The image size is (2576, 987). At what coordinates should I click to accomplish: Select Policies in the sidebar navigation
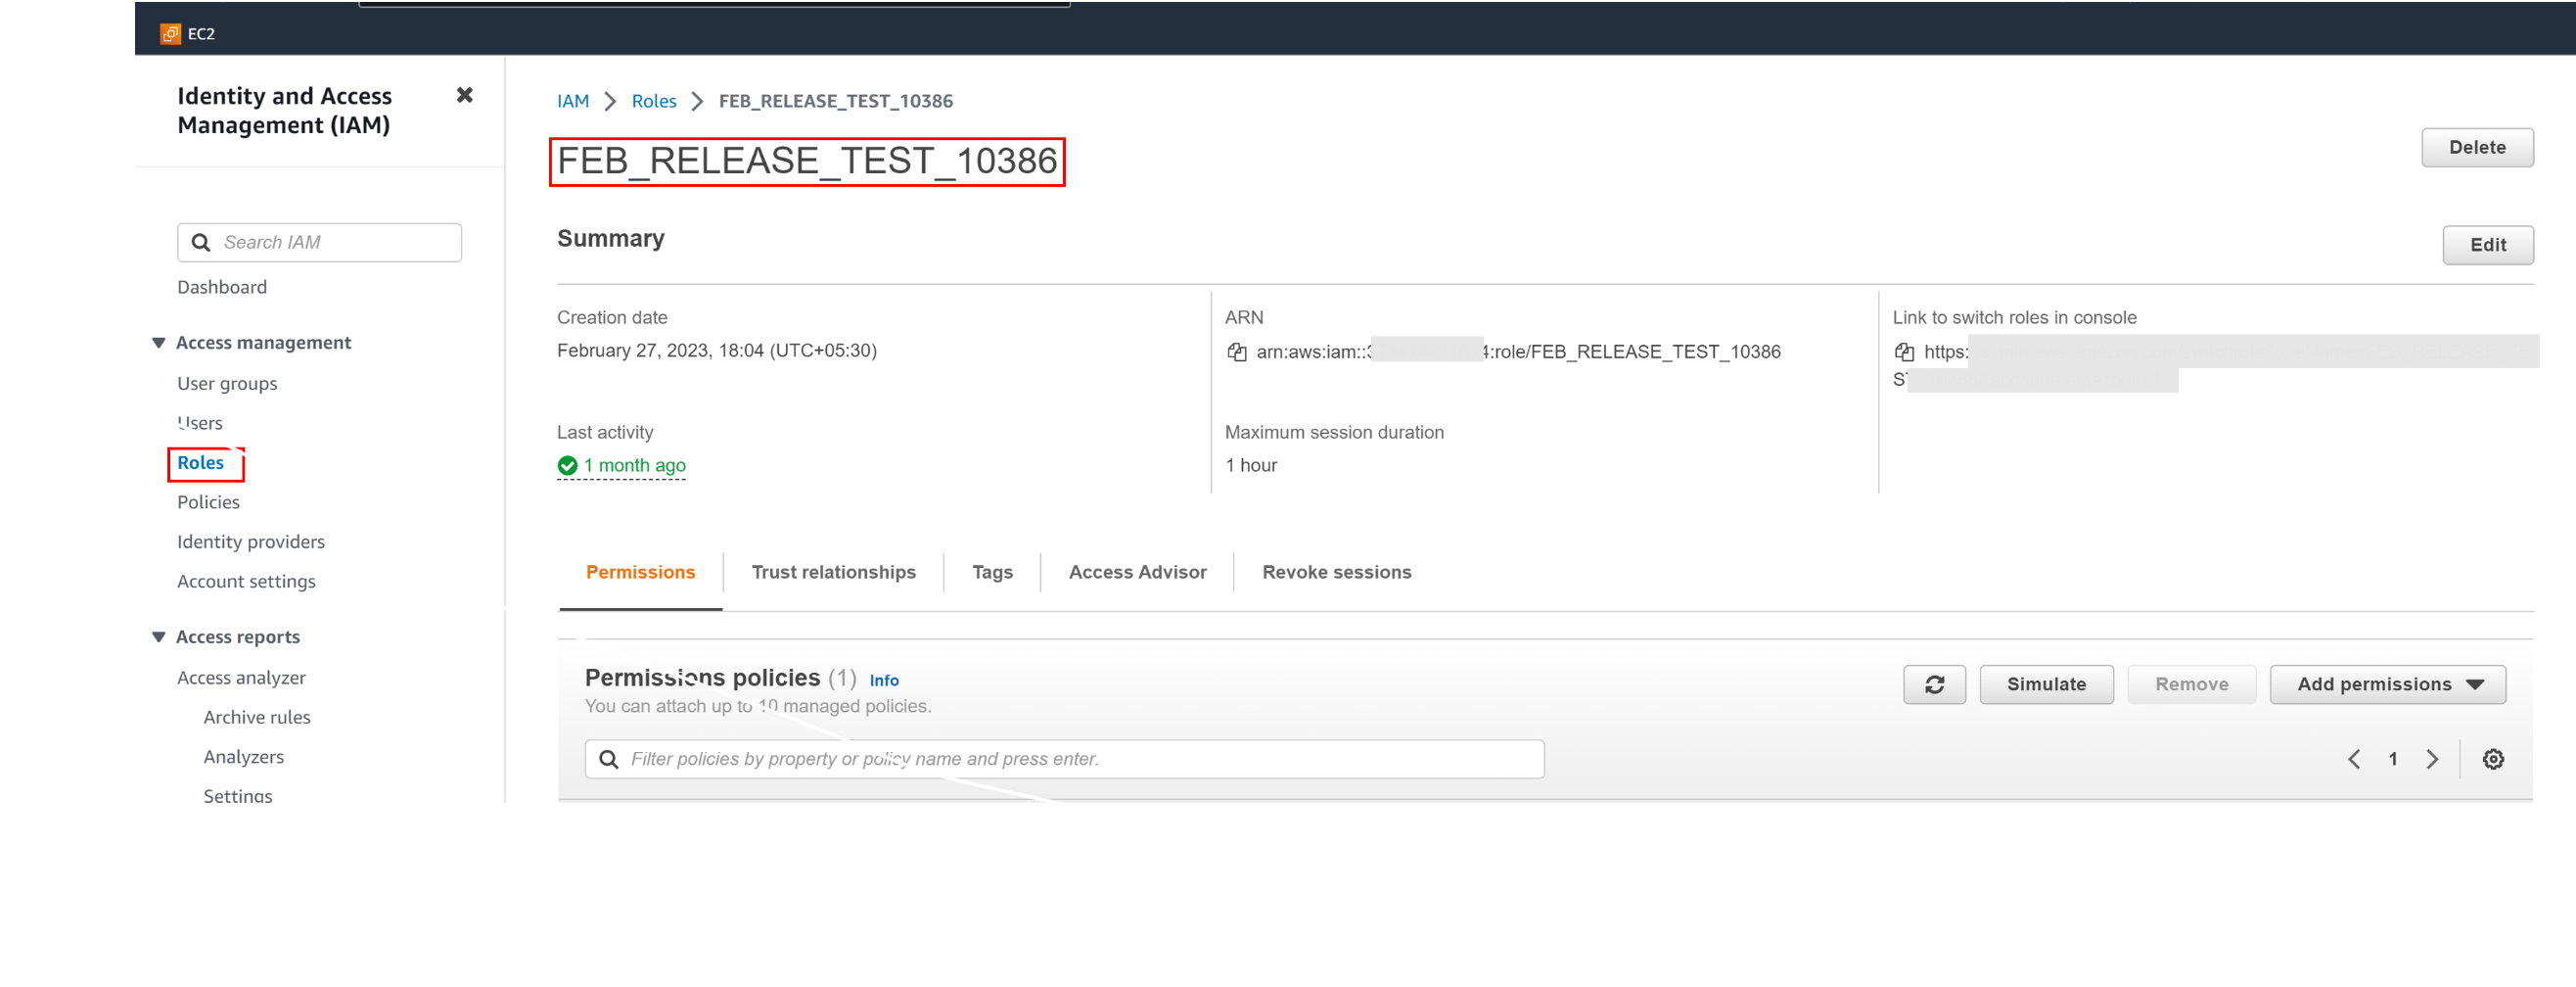208,502
